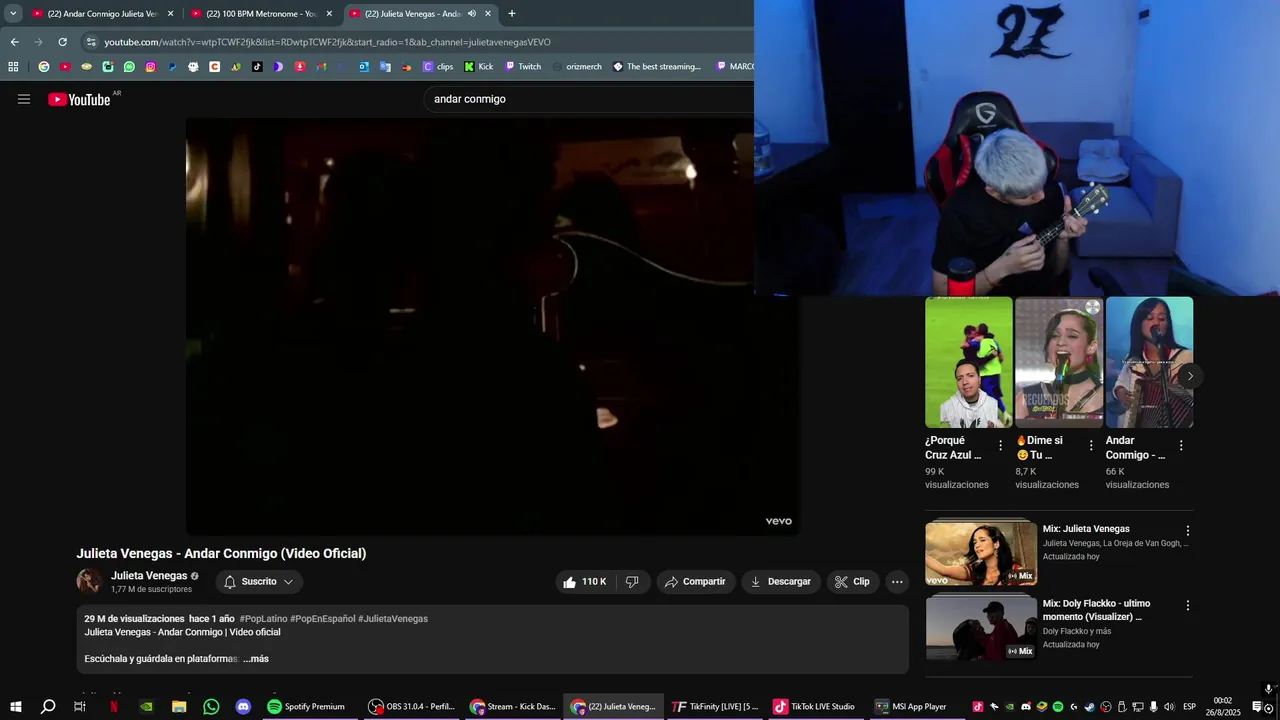Open Julieta Venegas channel avatar
The image size is (1280, 720).
pyautogui.click(x=90, y=581)
